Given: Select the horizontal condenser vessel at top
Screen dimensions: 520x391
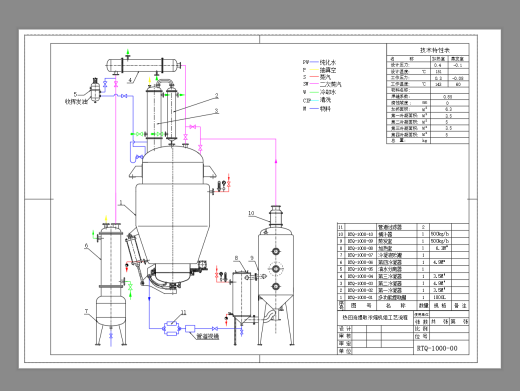Looking at the screenshot, I should (x=143, y=65).
